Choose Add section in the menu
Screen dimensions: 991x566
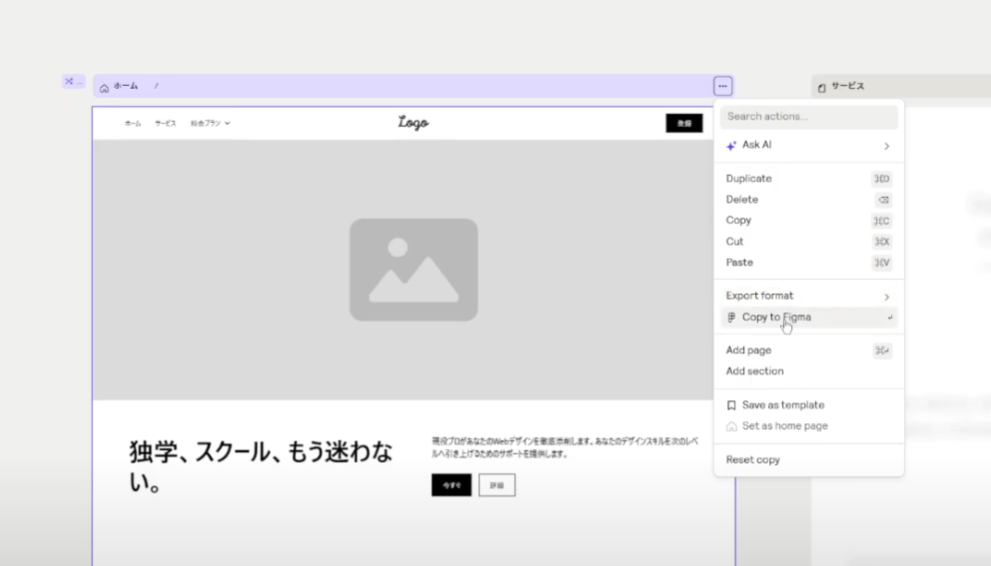coord(754,372)
